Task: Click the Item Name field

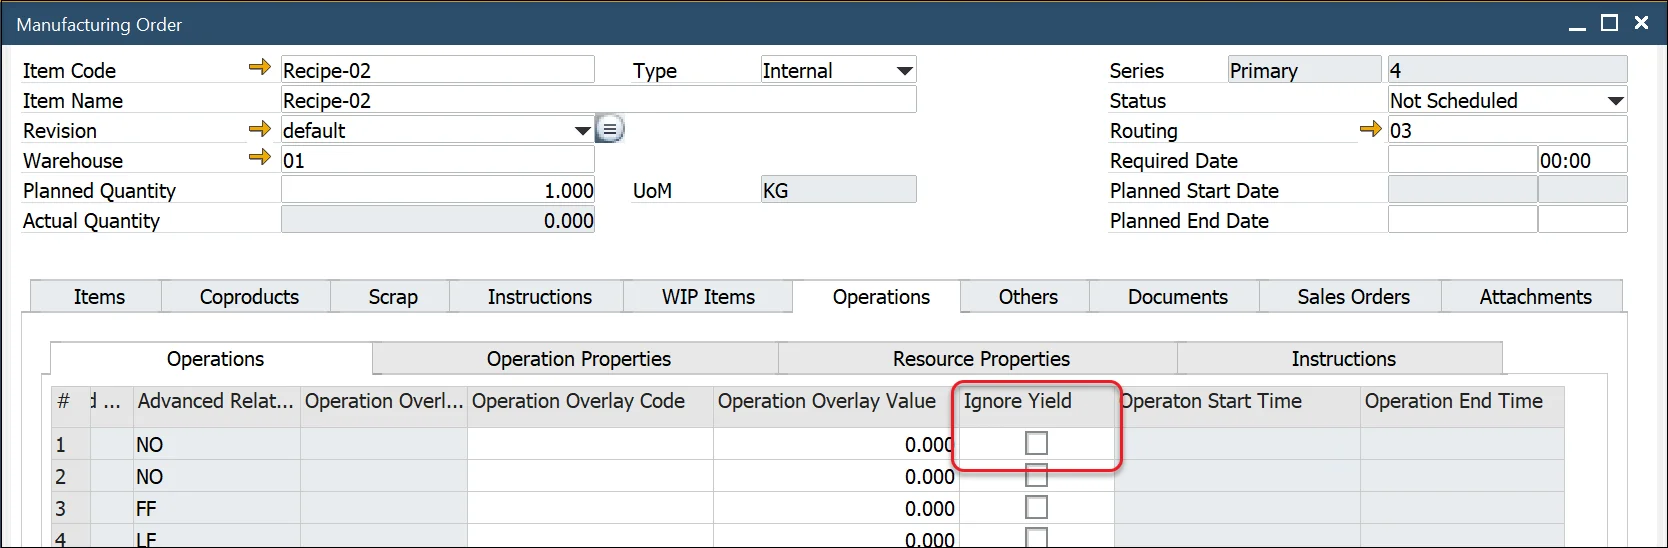Action: click(598, 100)
